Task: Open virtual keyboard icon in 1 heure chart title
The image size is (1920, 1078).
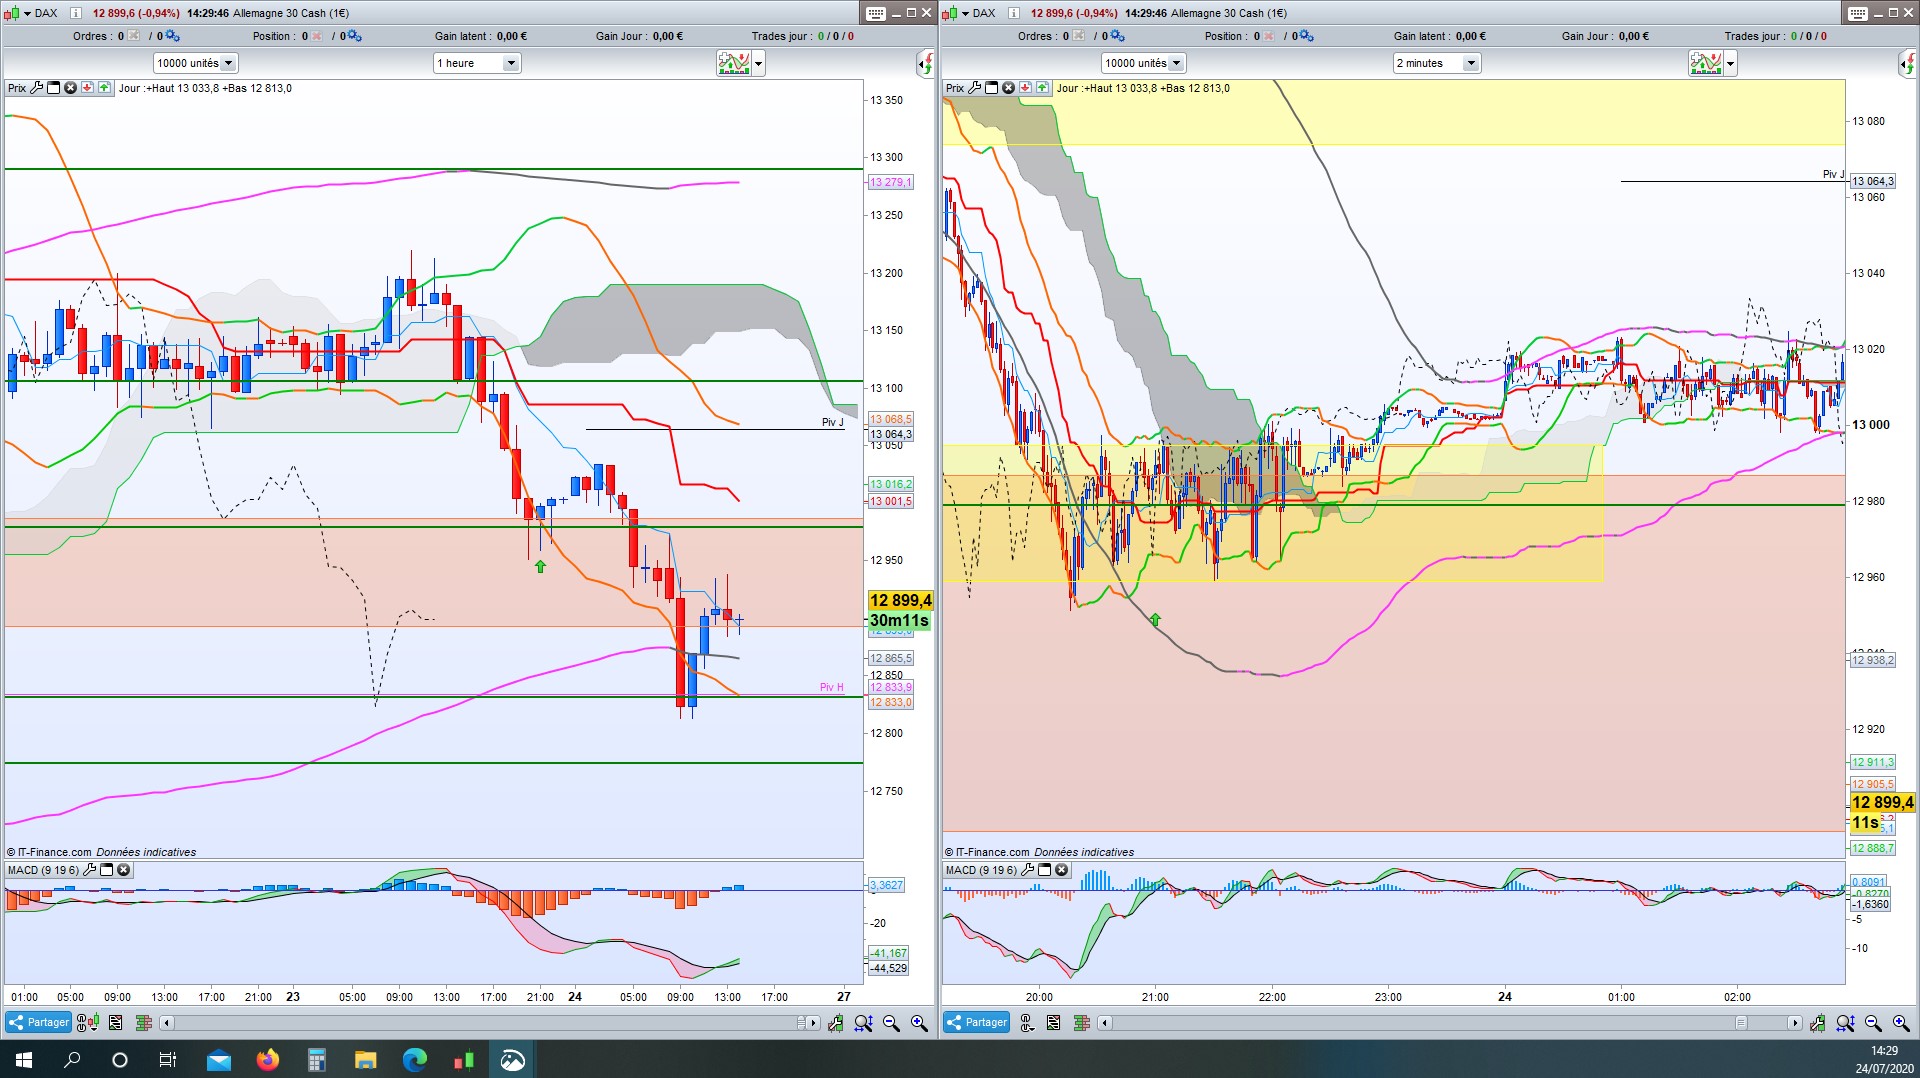Action: (x=876, y=13)
